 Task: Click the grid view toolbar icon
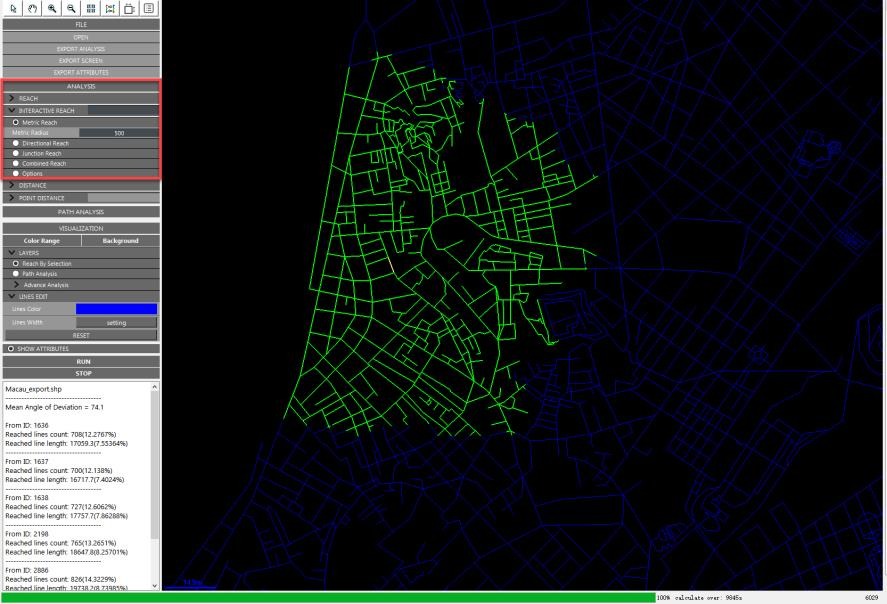[x=91, y=8]
